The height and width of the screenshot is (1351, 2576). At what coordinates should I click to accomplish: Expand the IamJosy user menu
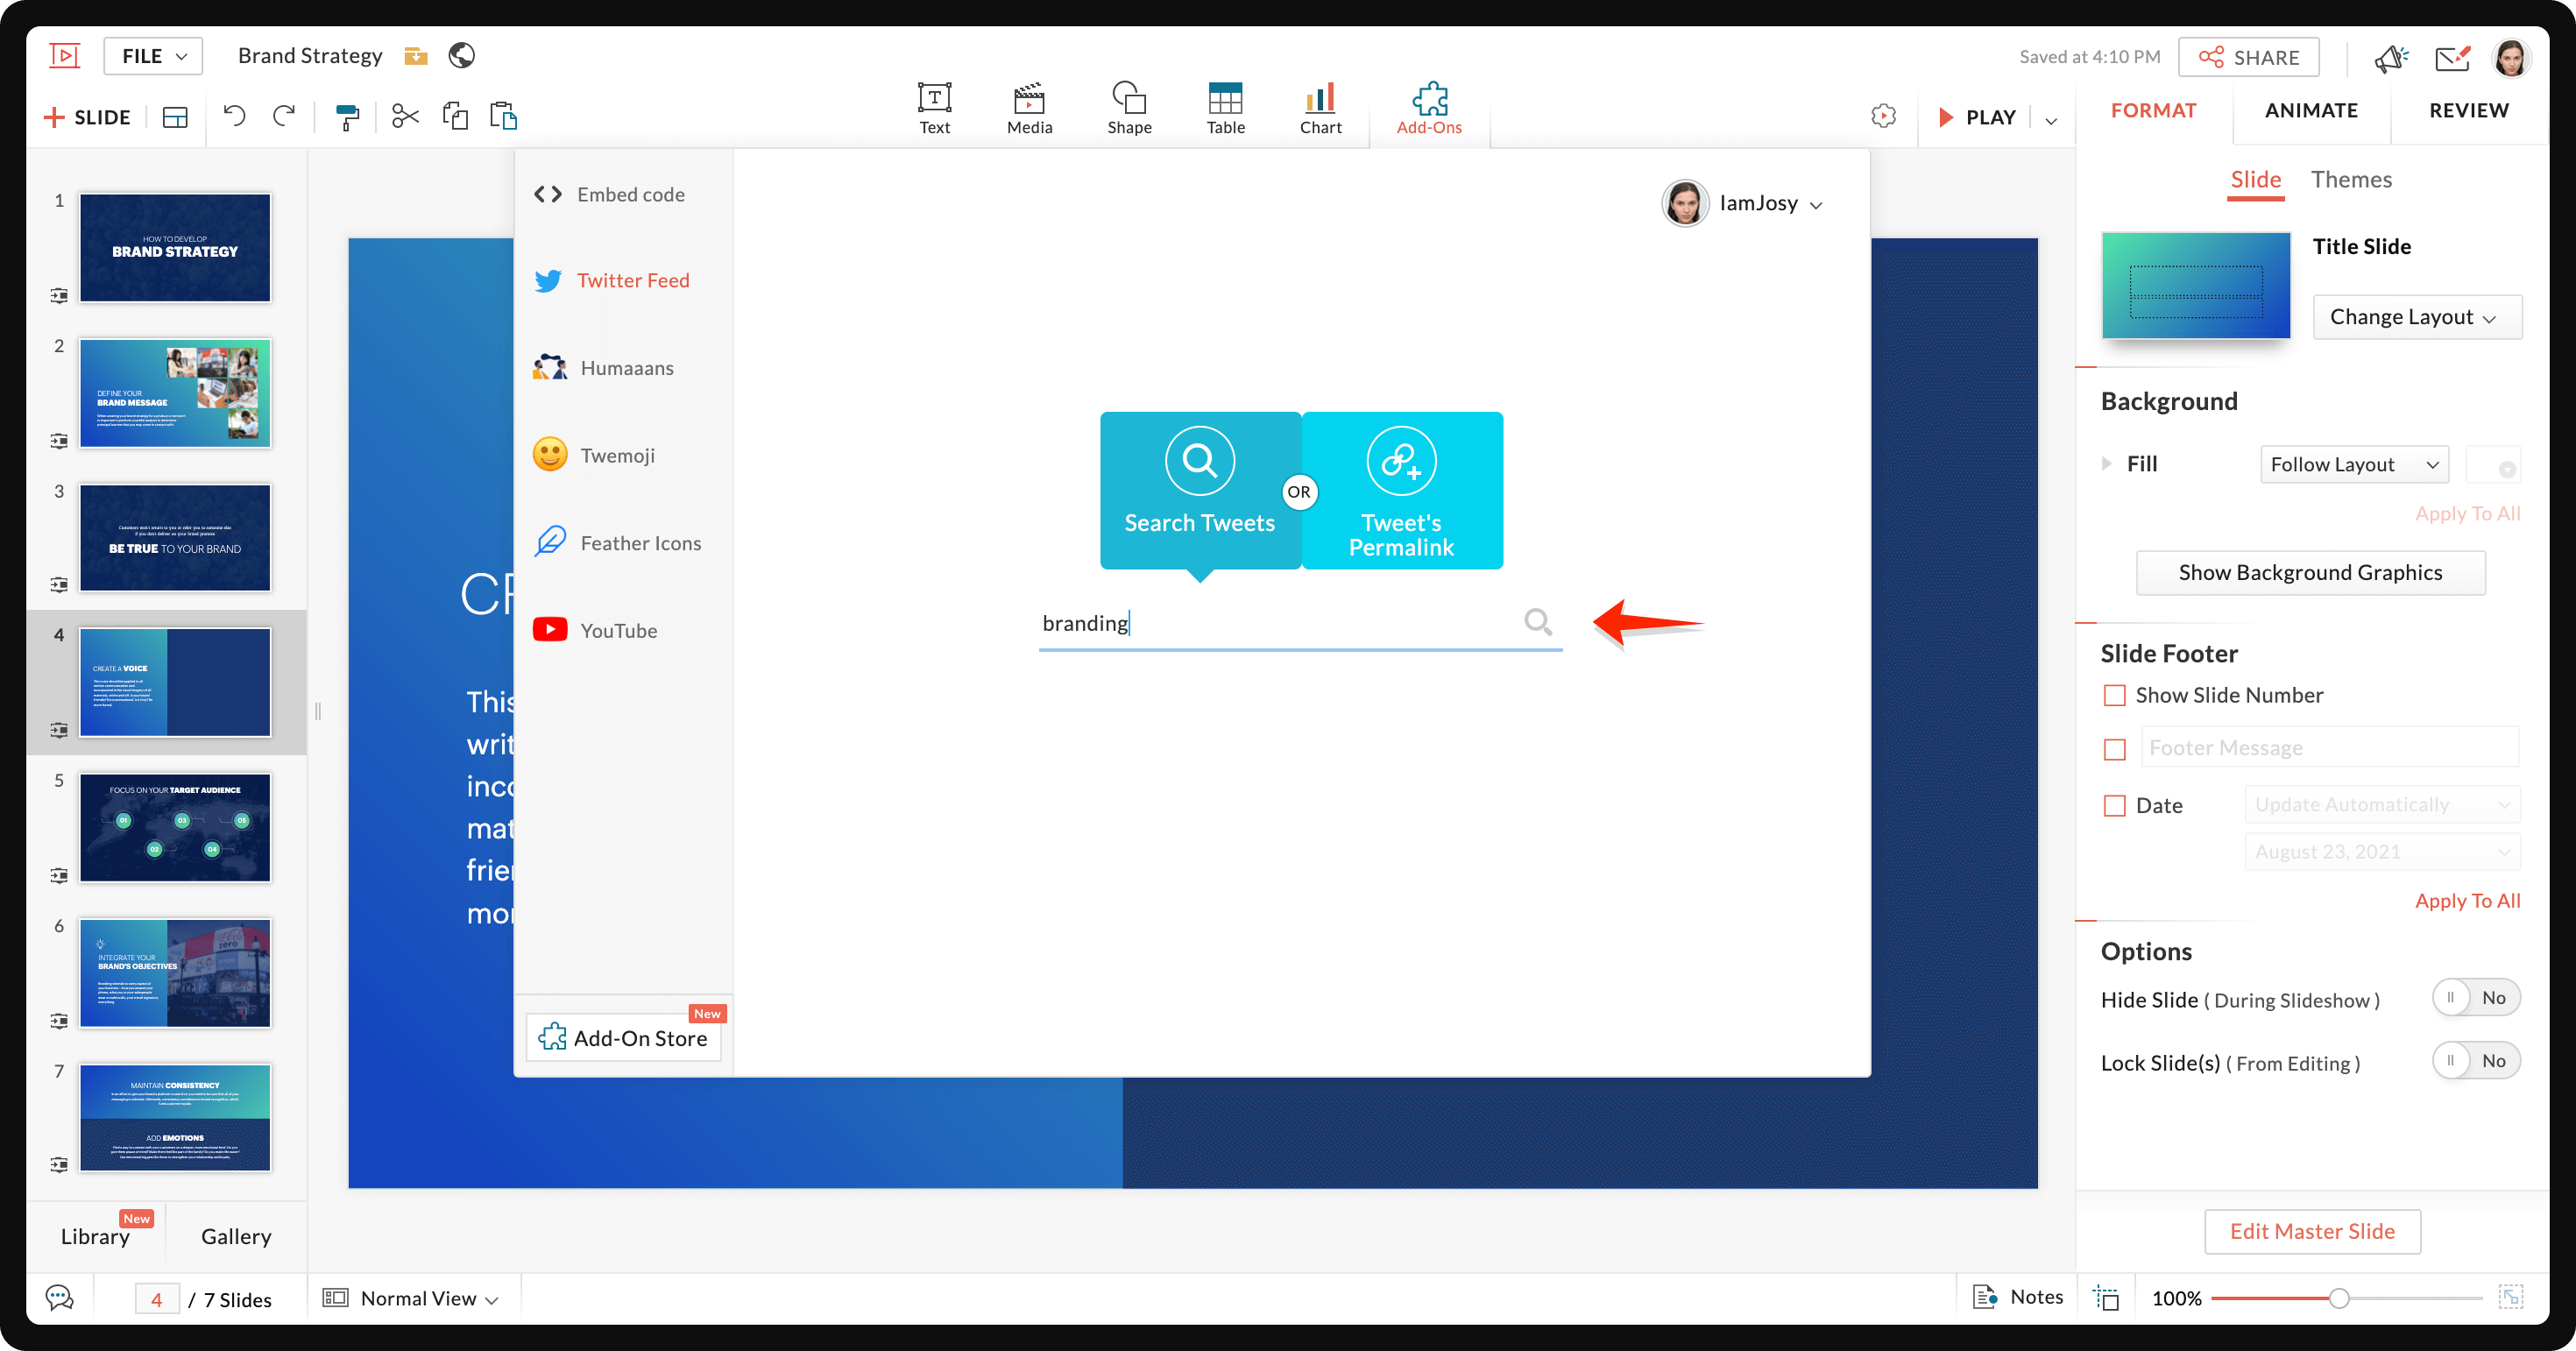pos(1813,202)
